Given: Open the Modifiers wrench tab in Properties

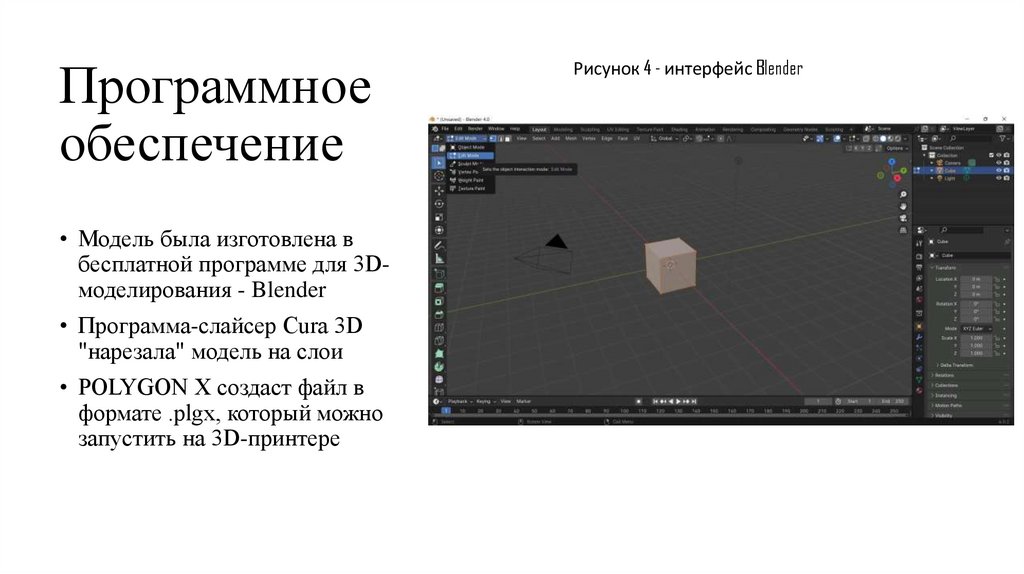Looking at the screenshot, I should [920, 337].
